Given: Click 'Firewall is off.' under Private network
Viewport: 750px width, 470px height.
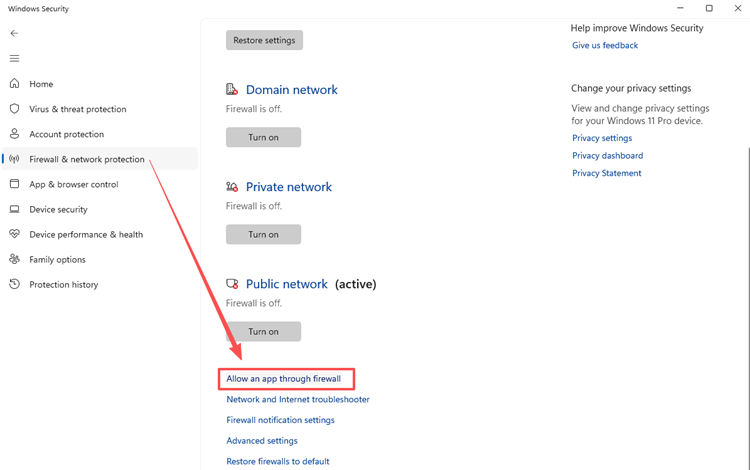Looking at the screenshot, I should [x=254, y=206].
